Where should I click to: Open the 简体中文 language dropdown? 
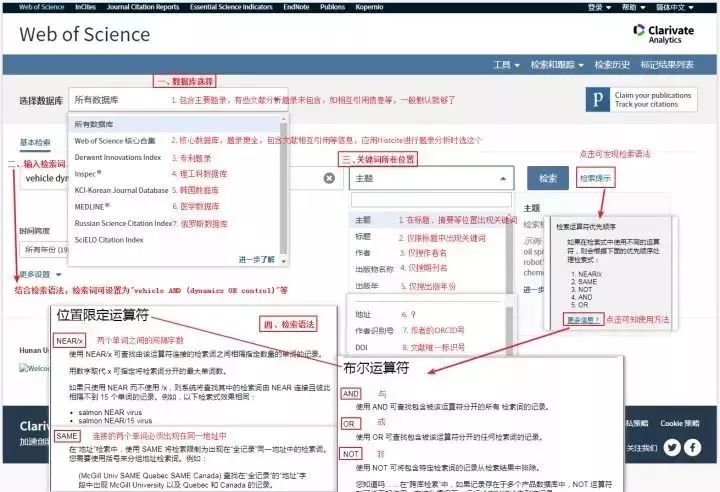674,7
